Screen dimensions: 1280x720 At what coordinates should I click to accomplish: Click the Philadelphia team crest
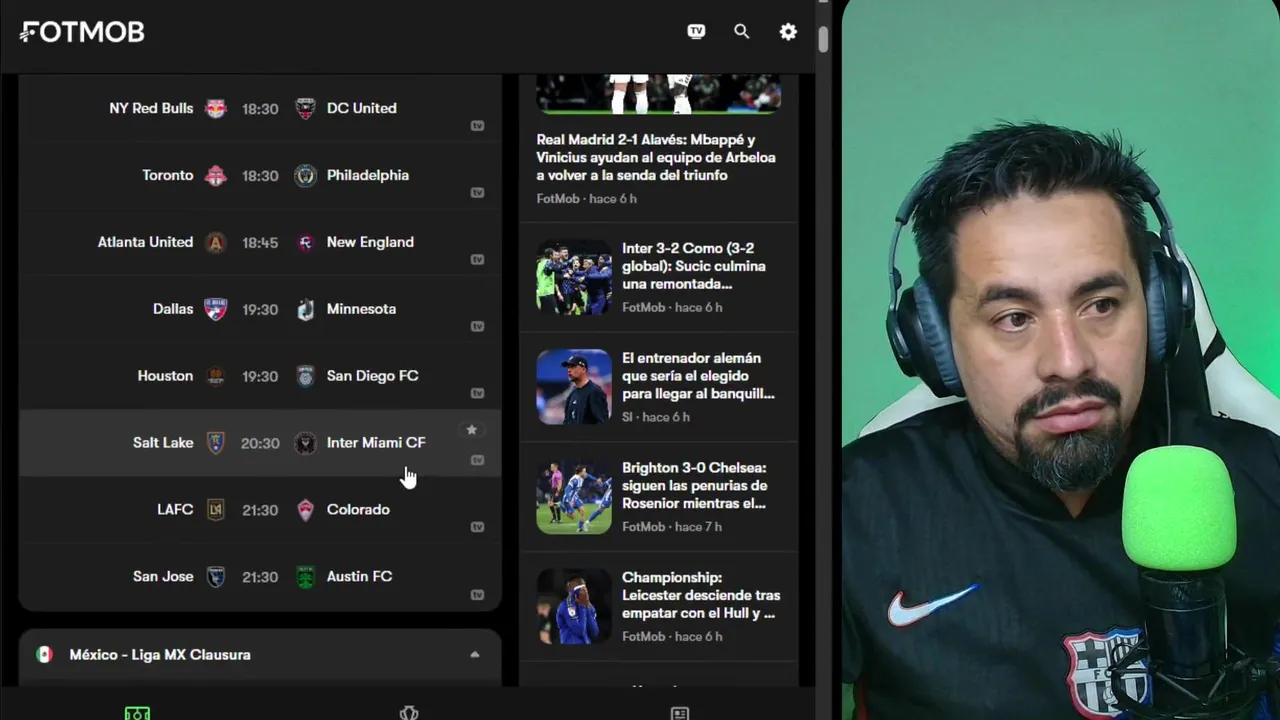tap(305, 176)
